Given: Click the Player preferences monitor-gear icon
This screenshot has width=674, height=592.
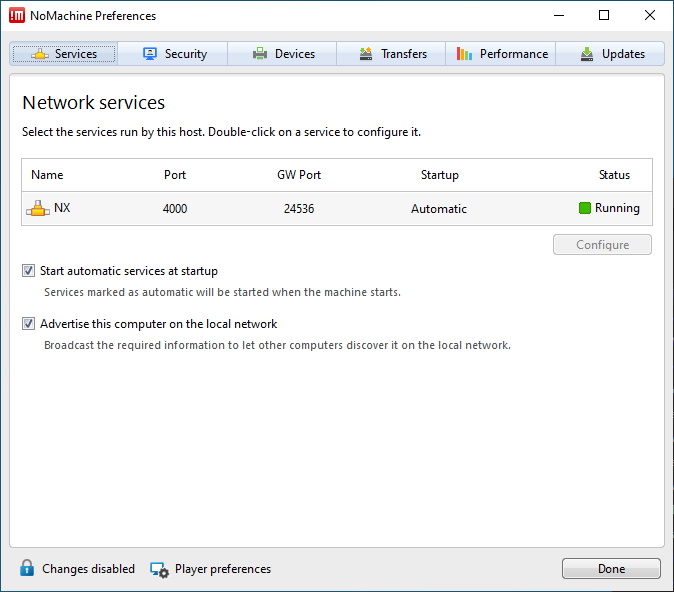Looking at the screenshot, I should coord(159,570).
